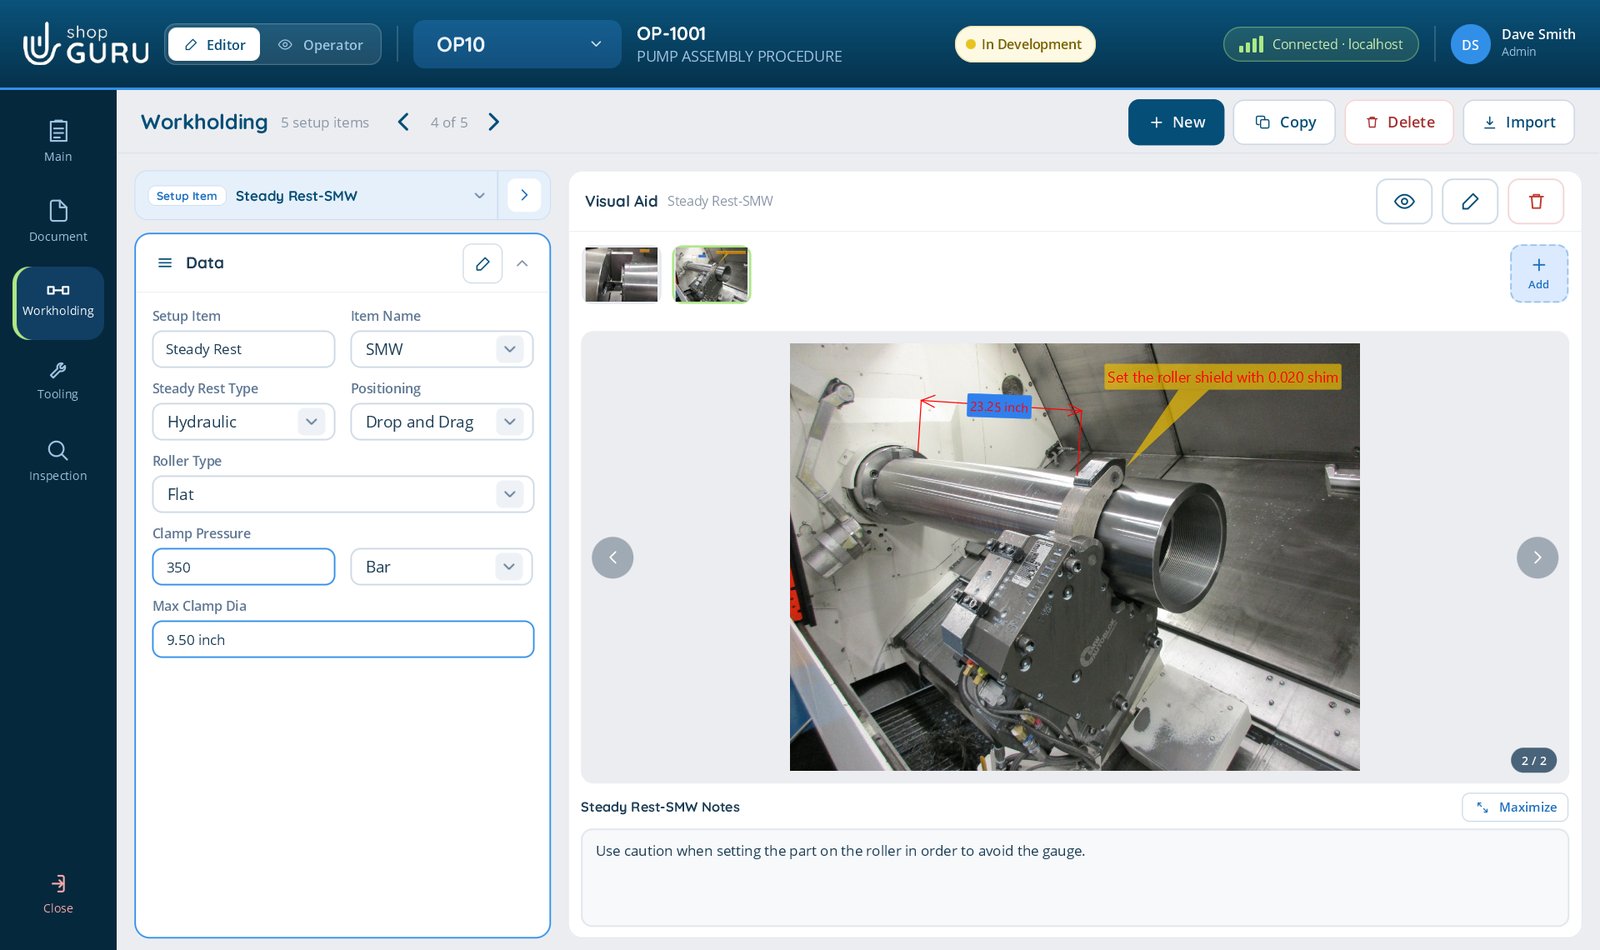The height and width of the screenshot is (950, 1600).
Task: Click the New button
Action: pos(1176,122)
